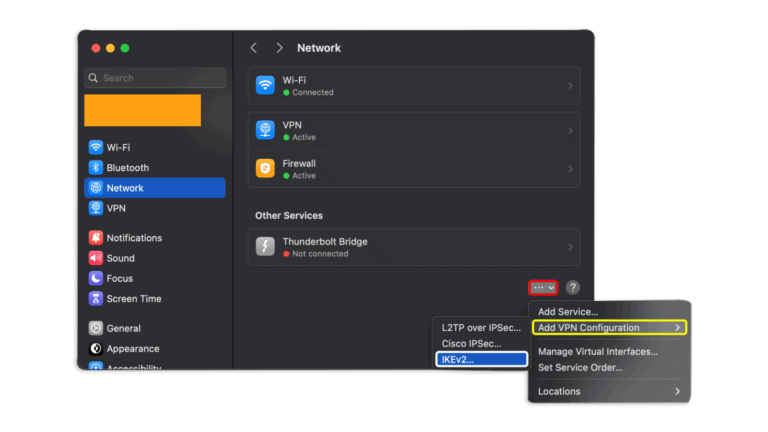Select Cisco IPSec... option
This screenshot has height=432, width=768.
471,344
